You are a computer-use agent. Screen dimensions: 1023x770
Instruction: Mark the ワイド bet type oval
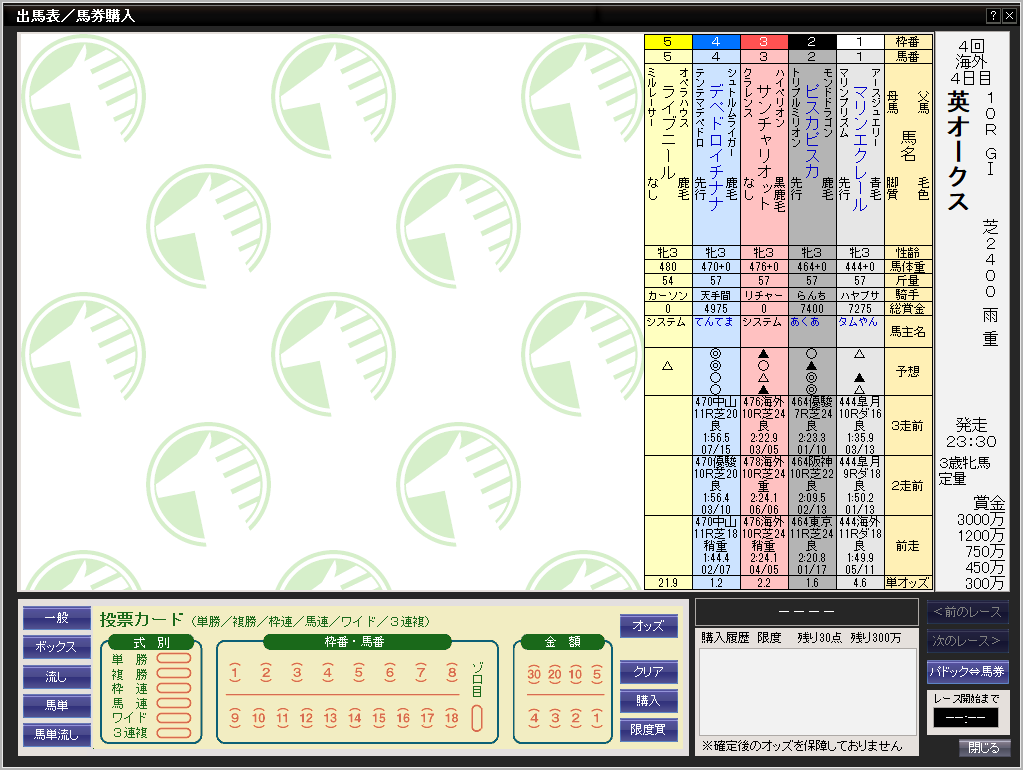point(173,718)
